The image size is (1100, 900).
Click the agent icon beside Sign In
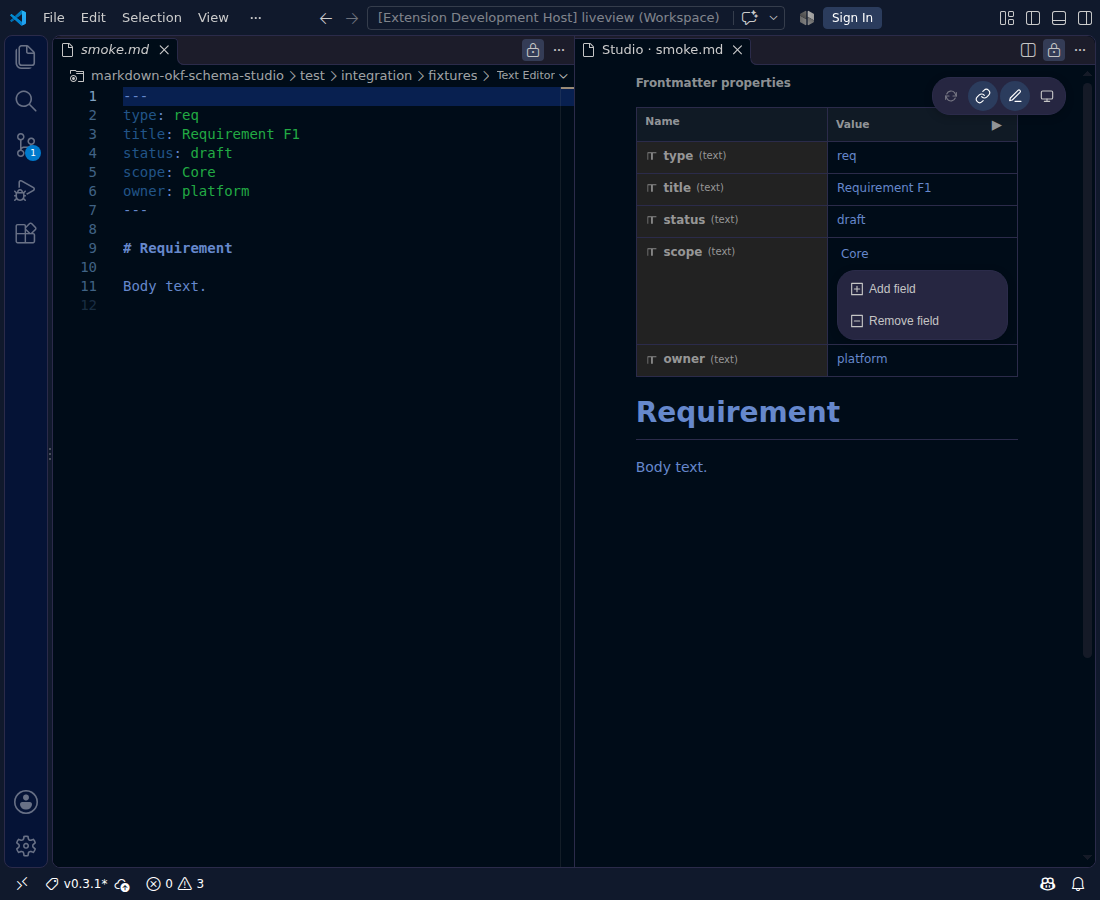pyautogui.click(x=807, y=18)
